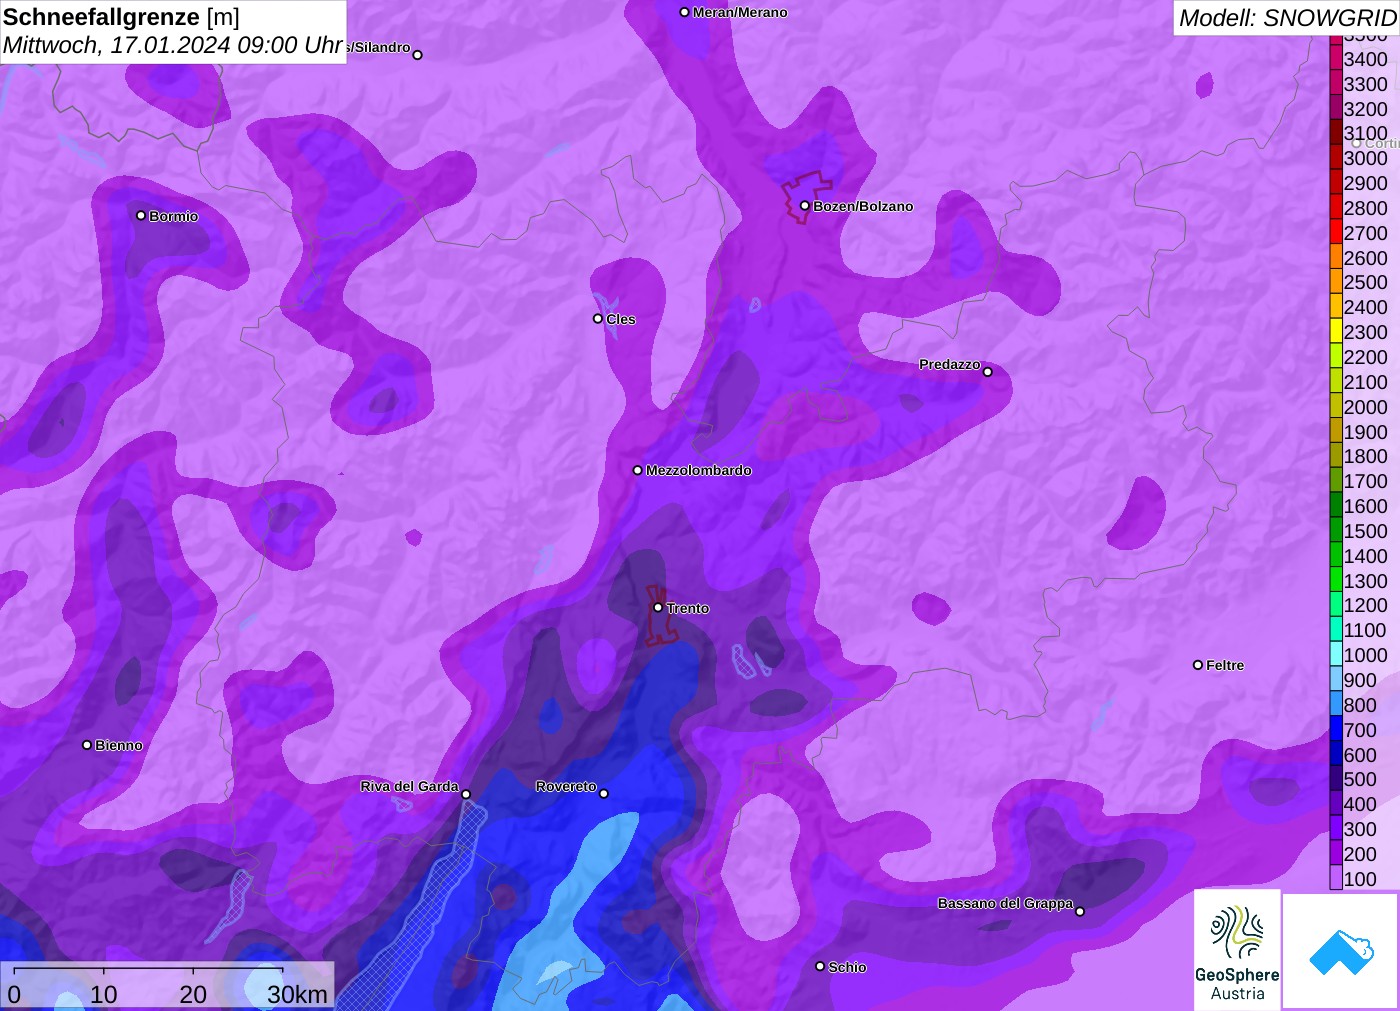Select the Bormio location marker dot
Viewport: 1400px width, 1011px height.
[141, 215]
